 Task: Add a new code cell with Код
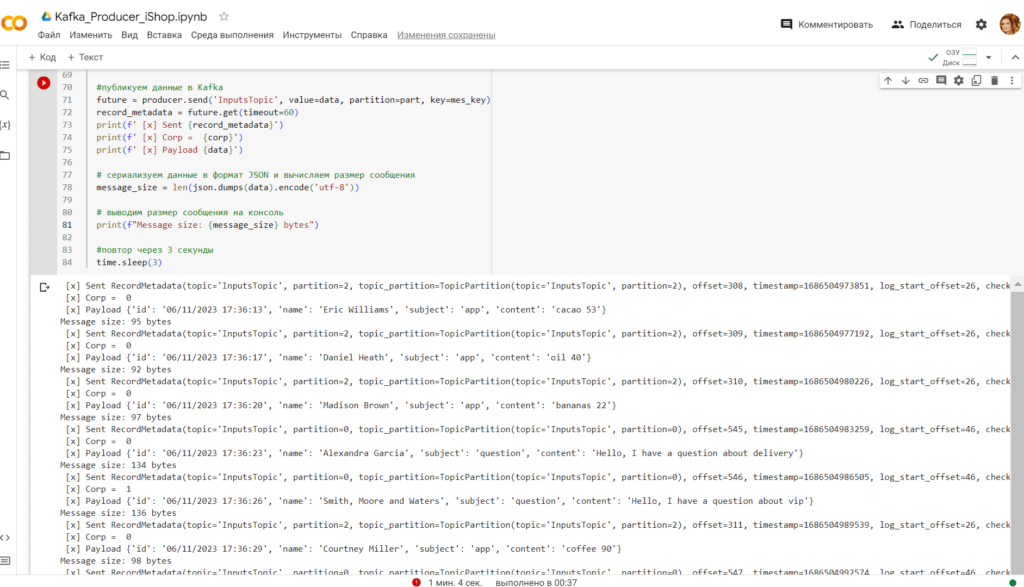pos(43,56)
